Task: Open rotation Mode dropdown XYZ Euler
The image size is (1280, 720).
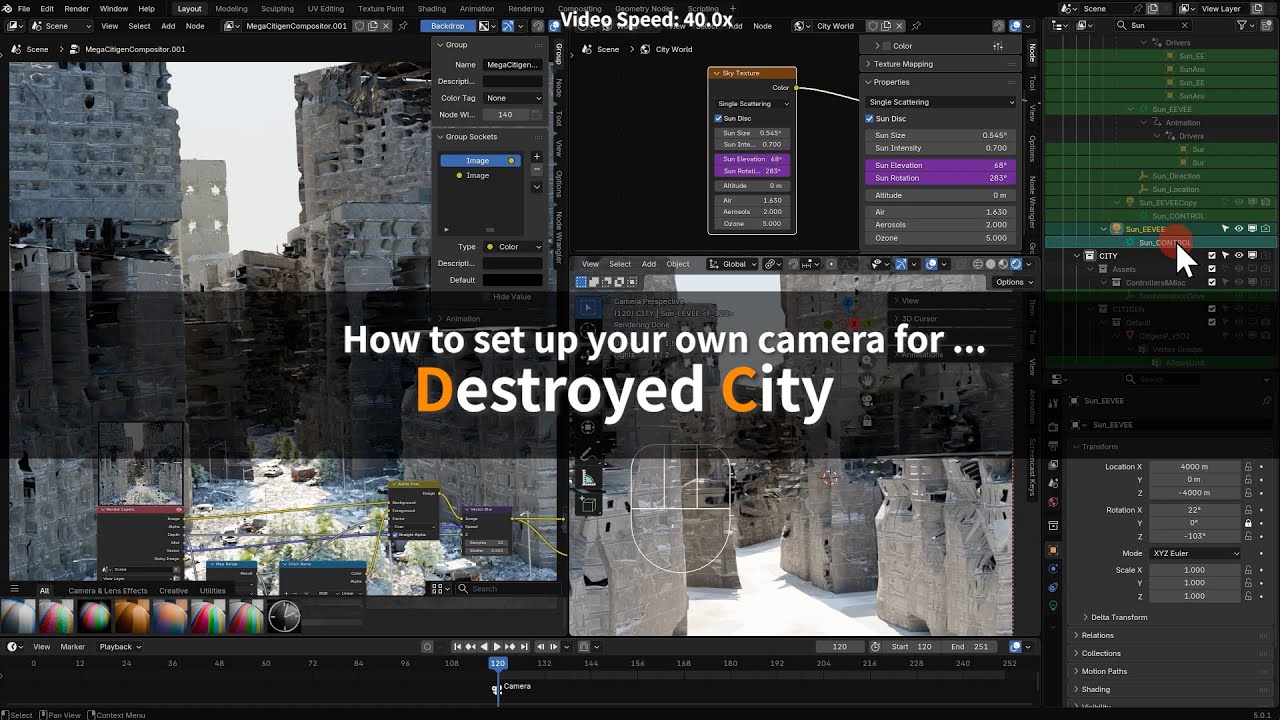Action: click(1195, 553)
